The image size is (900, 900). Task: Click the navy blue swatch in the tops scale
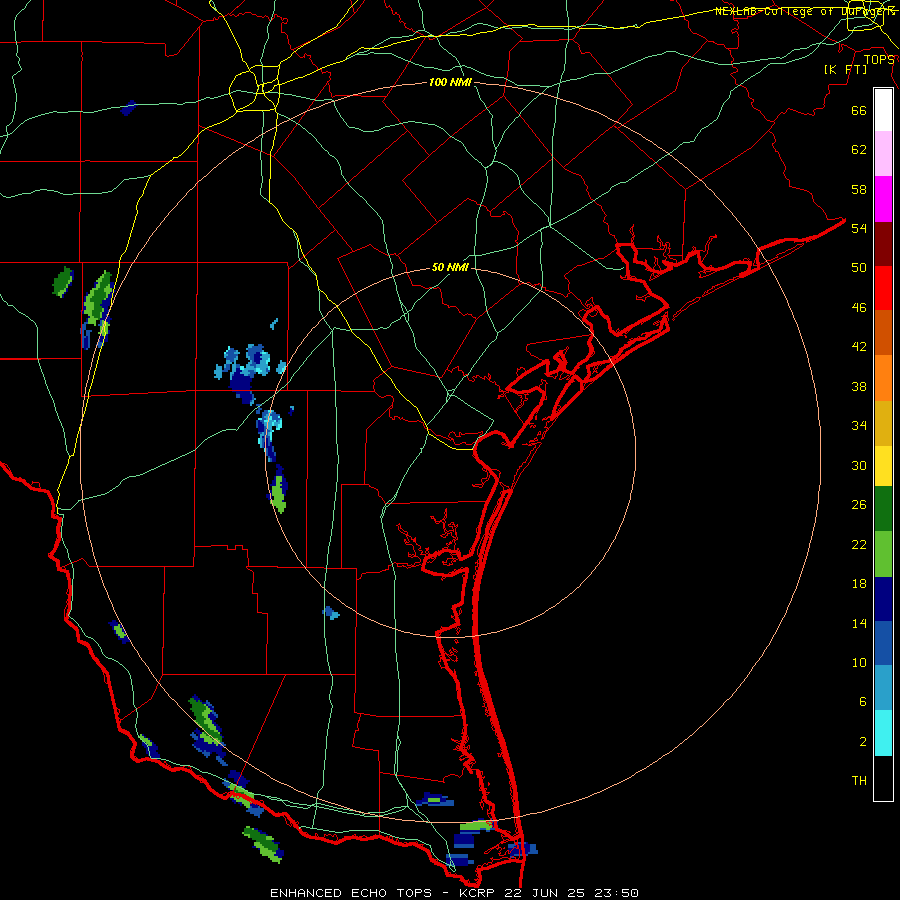[x=883, y=599]
